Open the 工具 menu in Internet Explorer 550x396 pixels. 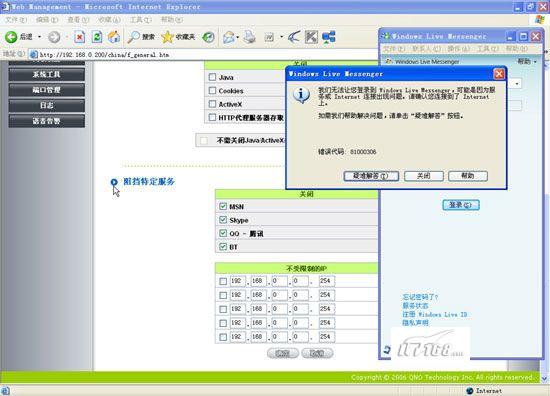click(141, 20)
